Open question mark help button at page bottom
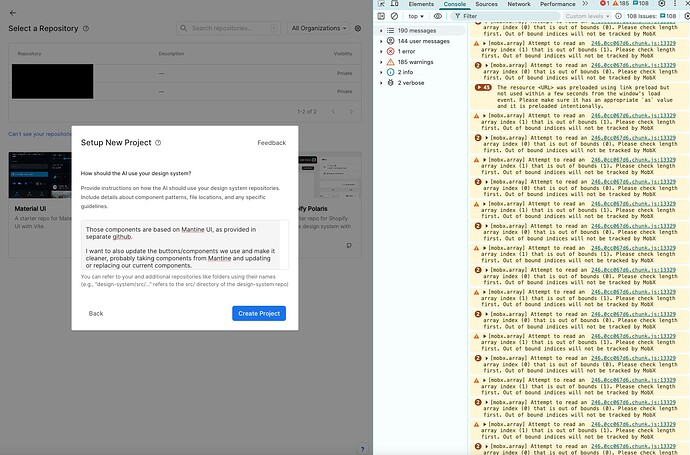The height and width of the screenshot is (455, 690). tap(362, 449)
